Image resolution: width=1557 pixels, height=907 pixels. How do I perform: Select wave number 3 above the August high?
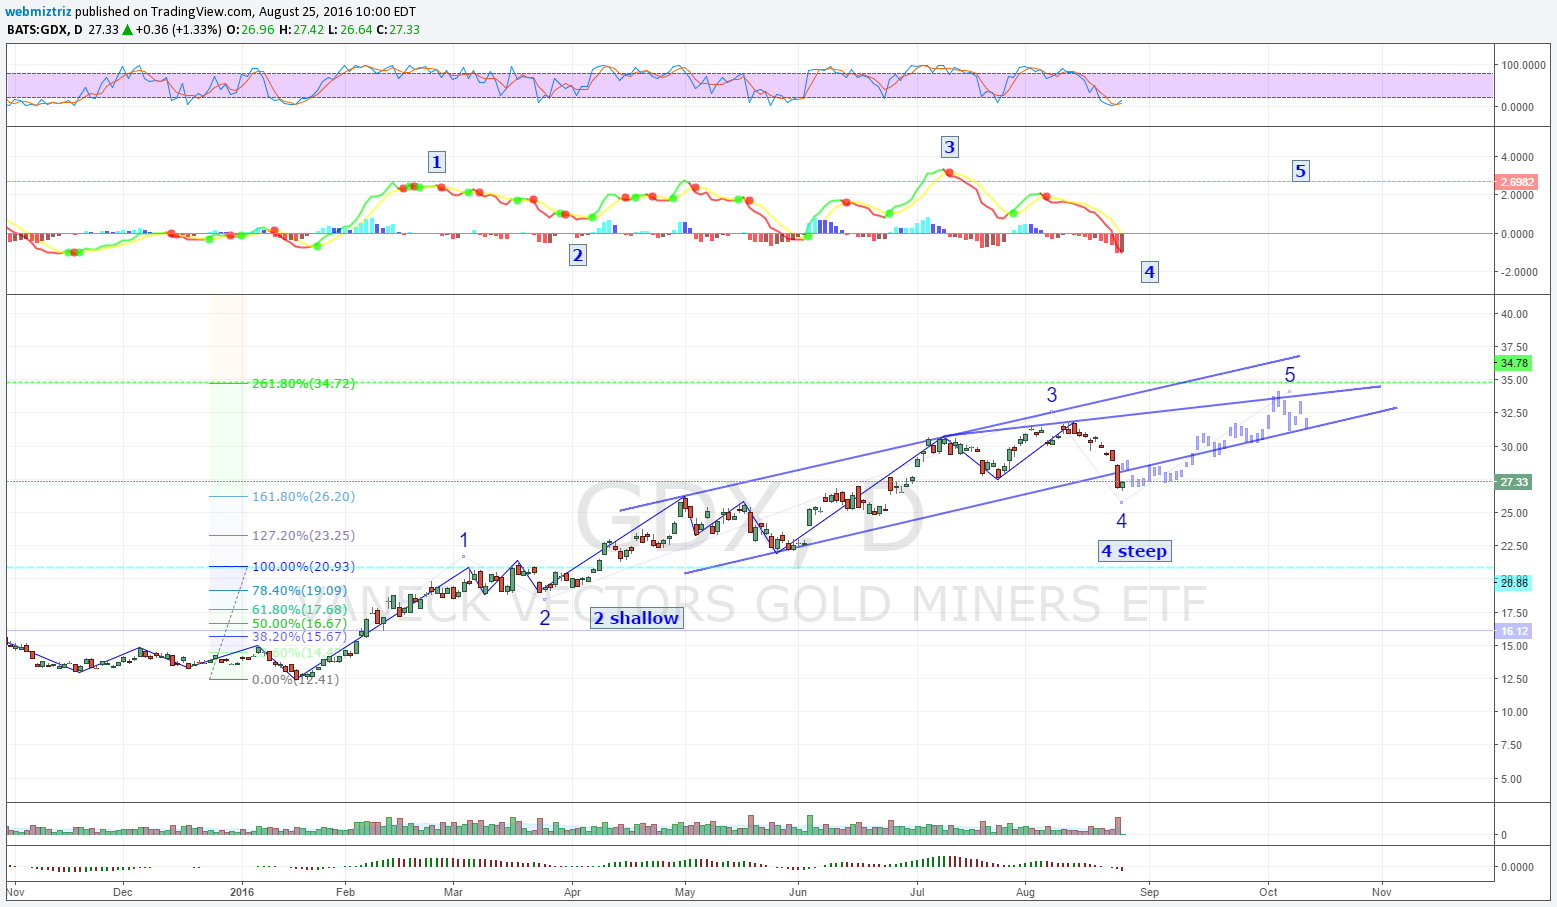1051,395
